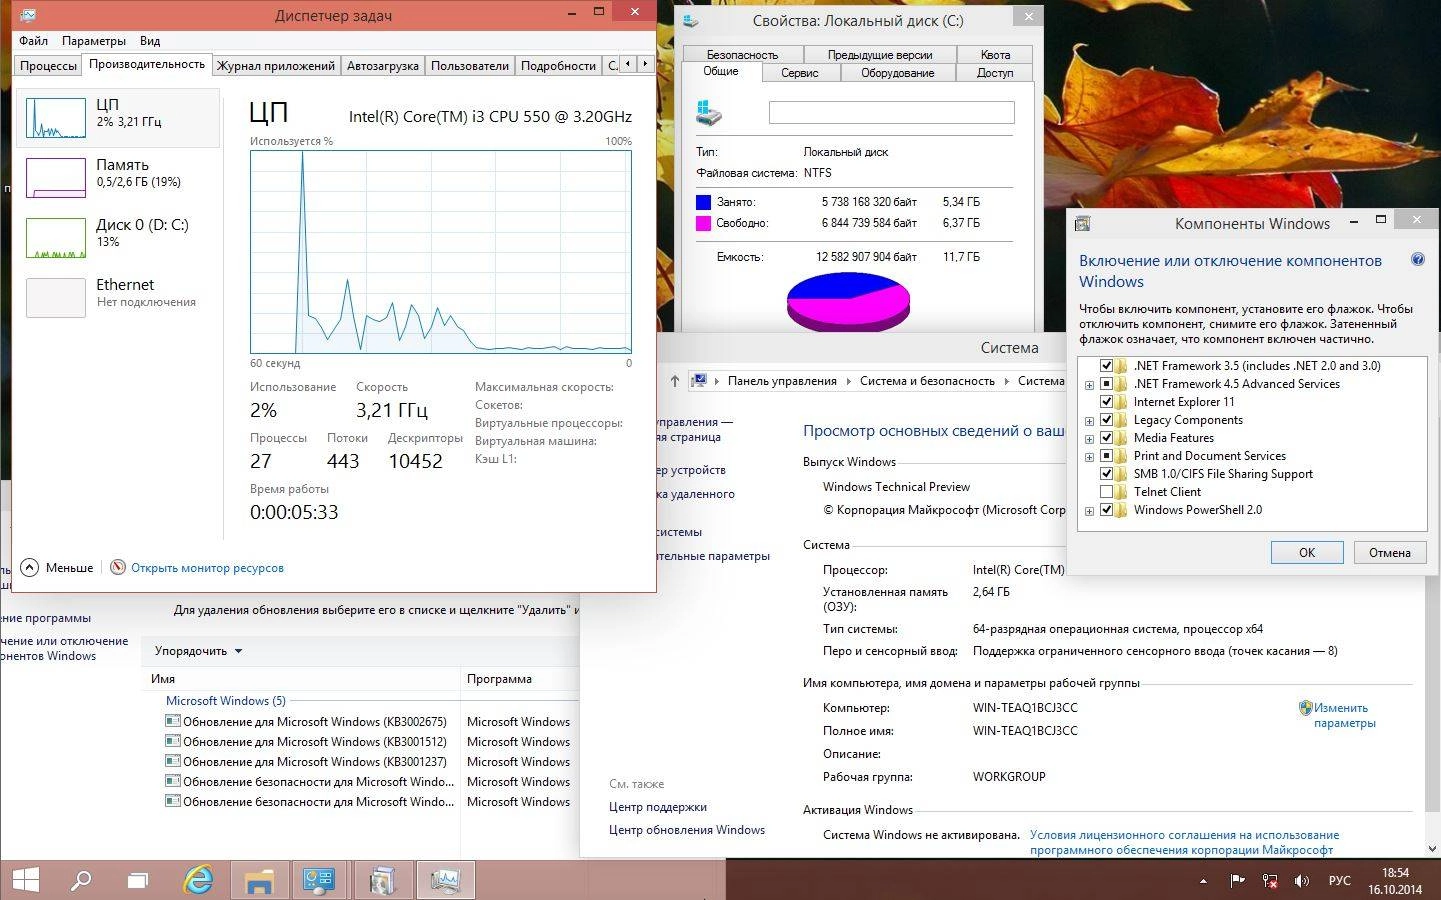
Task: Switch to the Журнал приложений tab
Action: [x=276, y=66]
